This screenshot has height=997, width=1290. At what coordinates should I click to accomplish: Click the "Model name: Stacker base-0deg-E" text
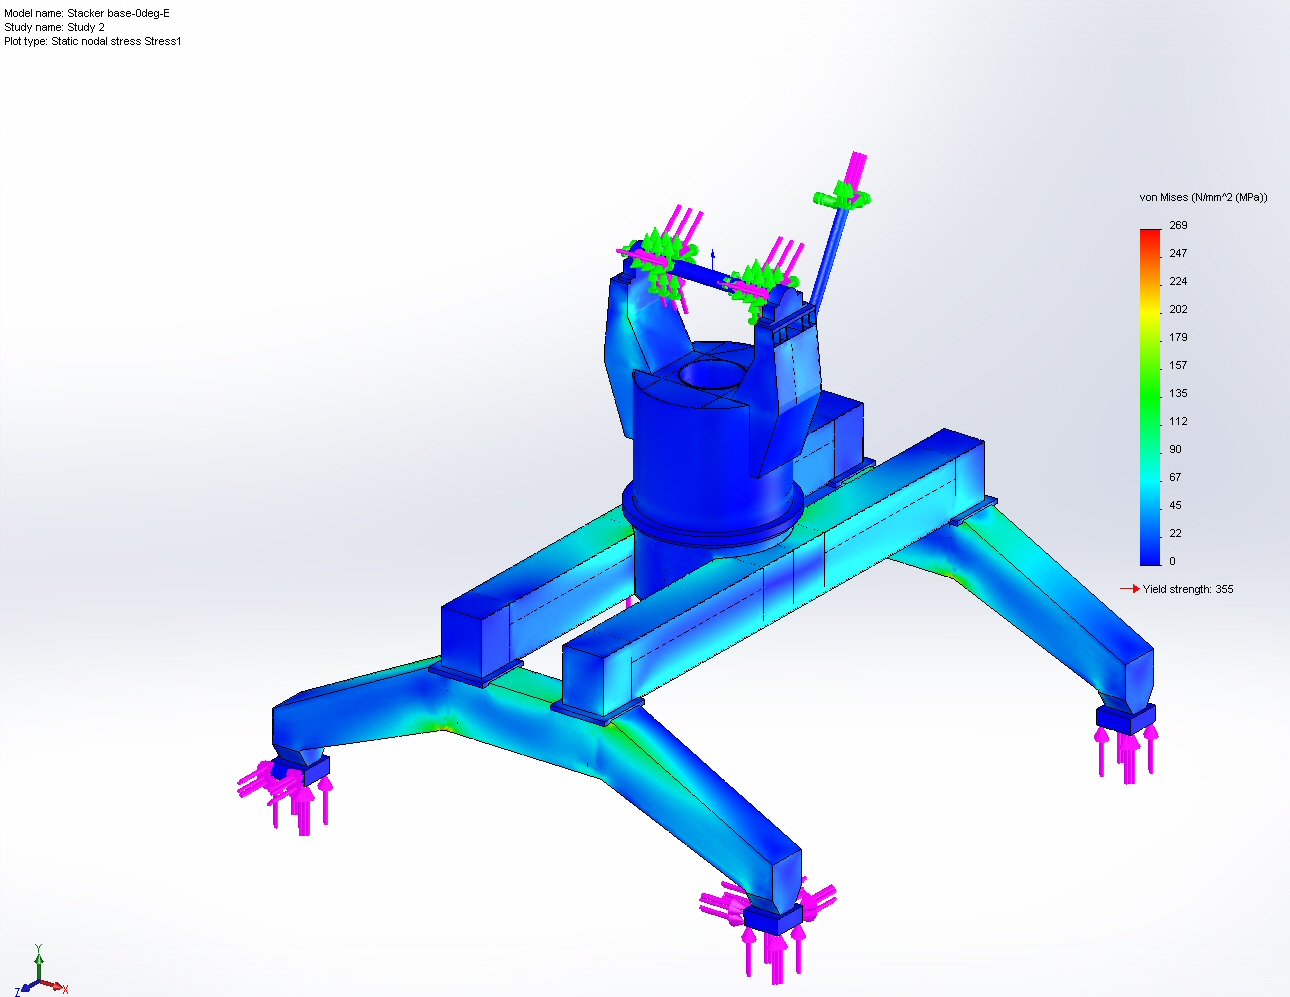pyautogui.click(x=87, y=13)
